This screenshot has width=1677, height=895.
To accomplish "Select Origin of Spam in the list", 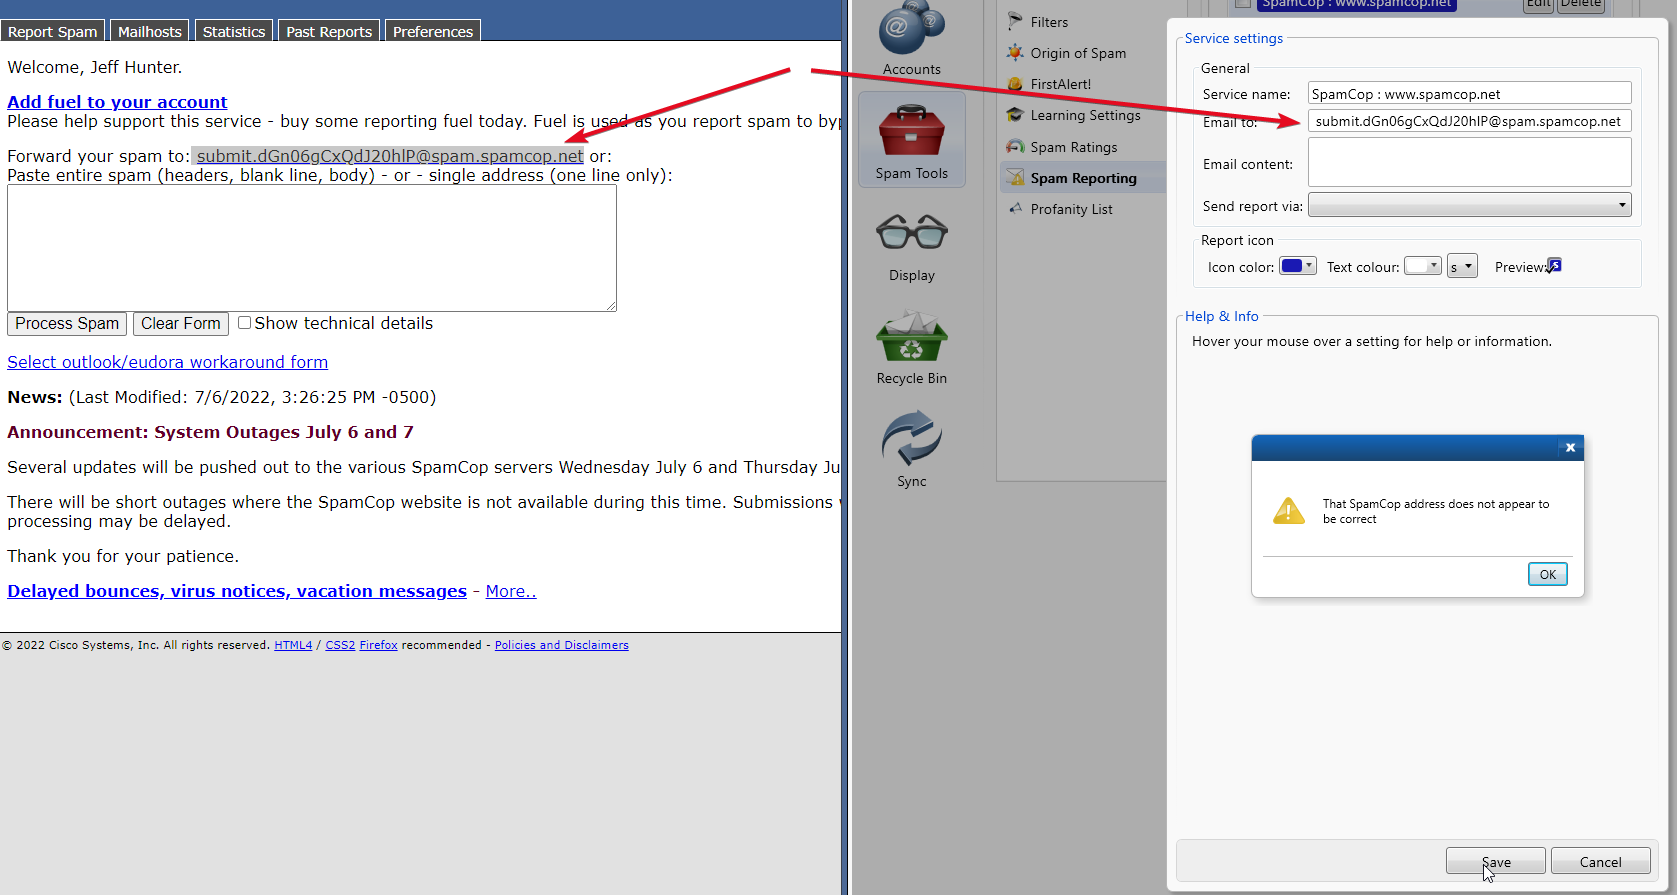I will 1078,53.
